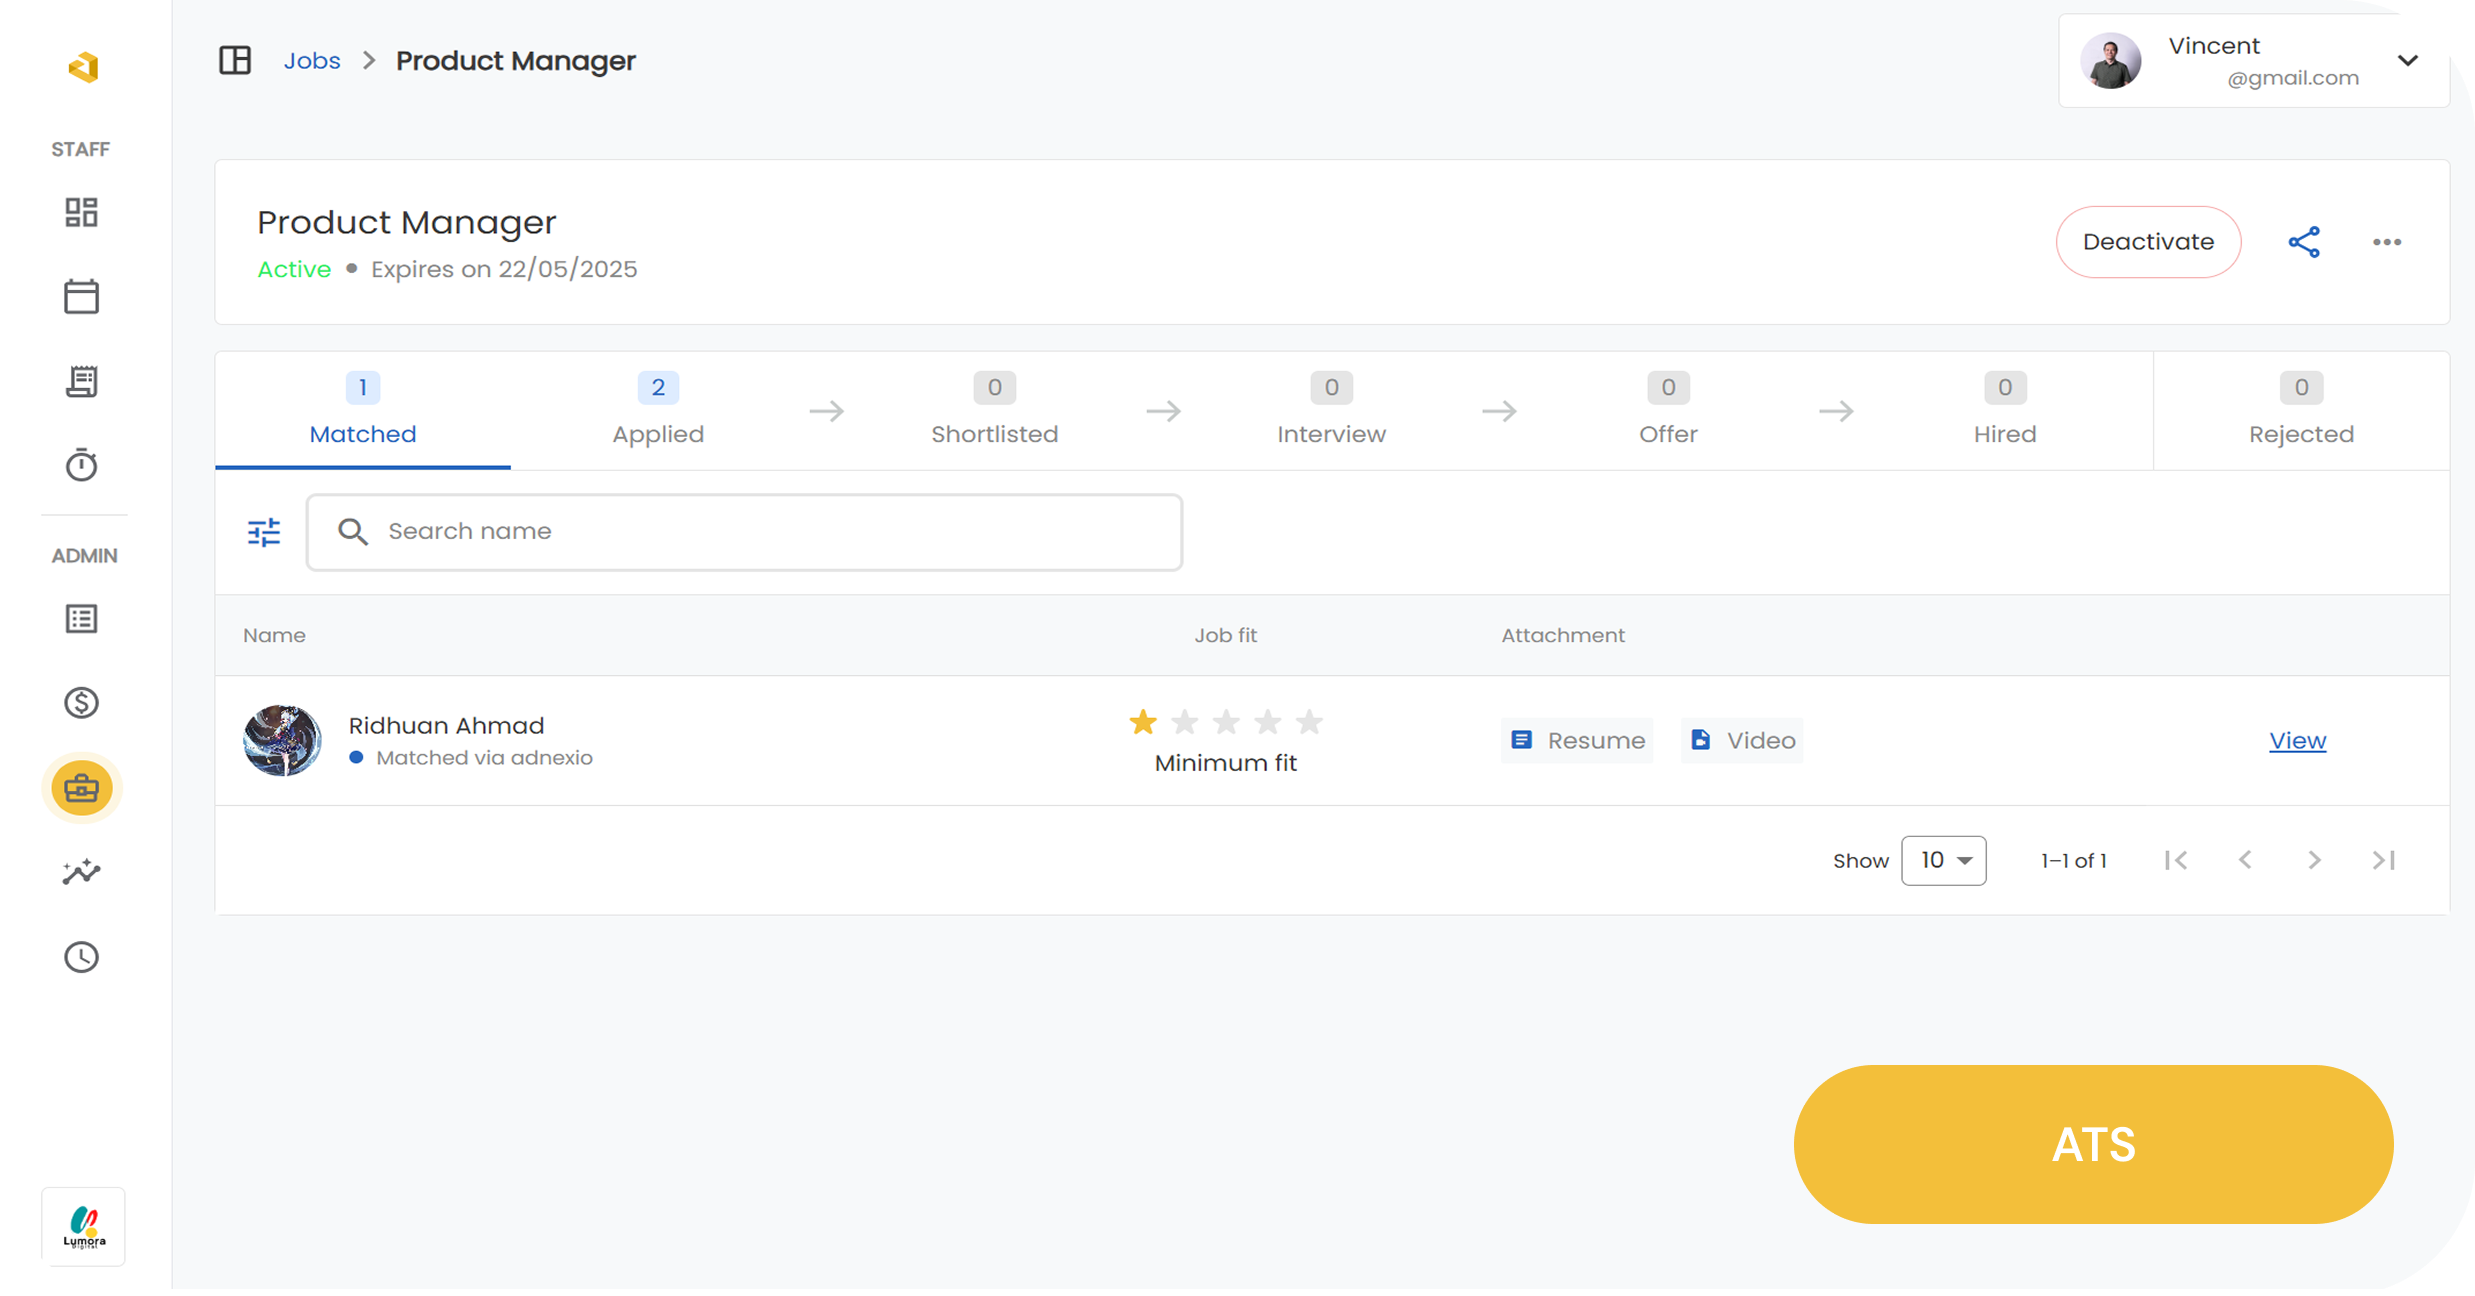Image resolution: width=2475 pixels, height=1296 pixels.
Task: Select the briefcase jobs icon in the sidebar
Action: tap(81, 789)
